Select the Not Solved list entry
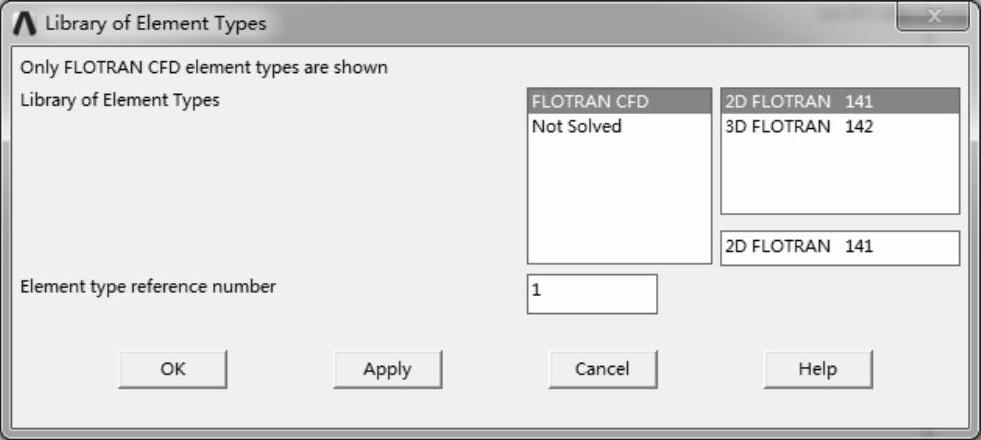The image size is (981, 440). (x=577, y=126)
